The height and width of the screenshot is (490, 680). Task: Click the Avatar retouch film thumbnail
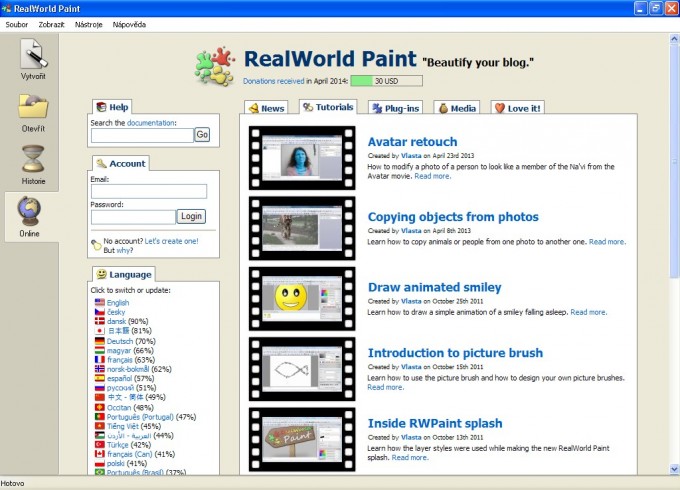click(x=302, y=158)
